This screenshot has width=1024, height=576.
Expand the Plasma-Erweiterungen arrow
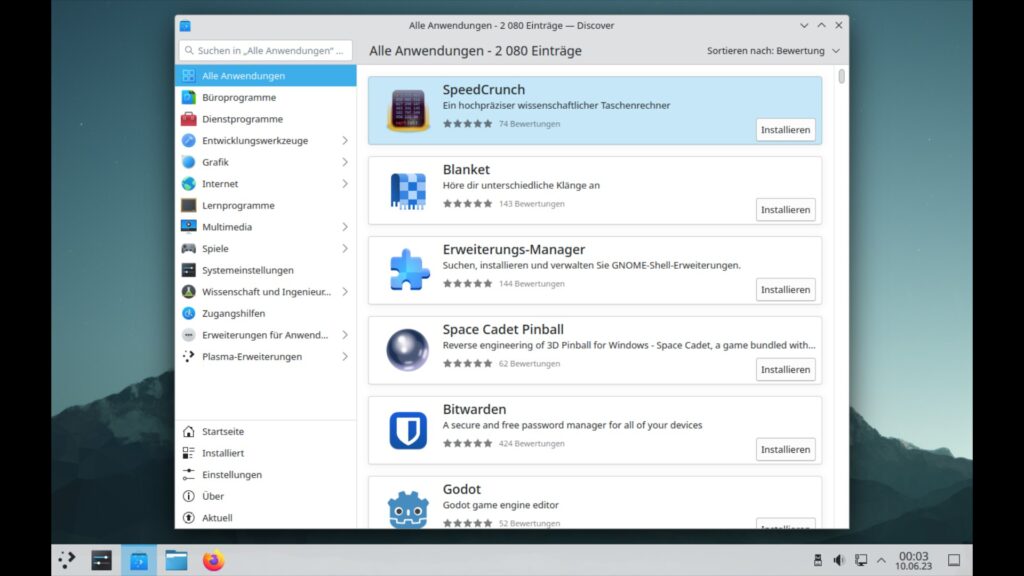click(345, 357)
